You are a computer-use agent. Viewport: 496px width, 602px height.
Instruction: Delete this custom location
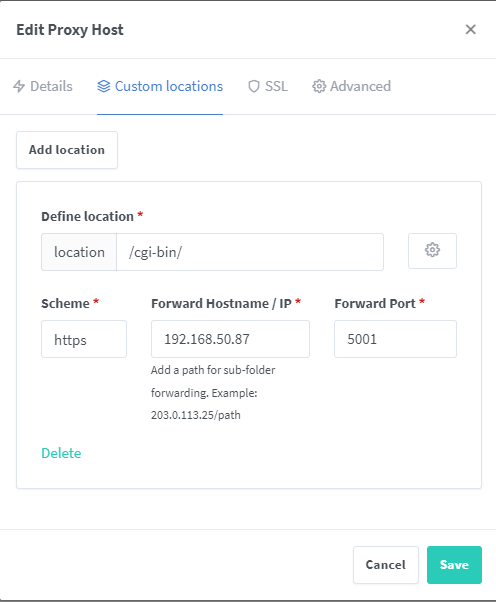[61, 453]
